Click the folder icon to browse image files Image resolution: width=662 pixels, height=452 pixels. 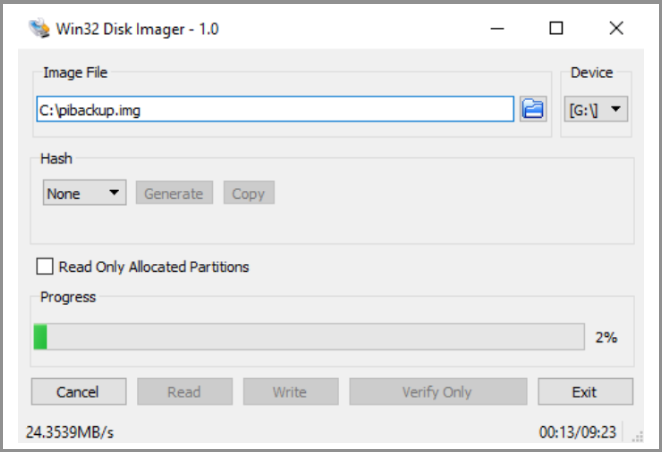pos(533,109)
